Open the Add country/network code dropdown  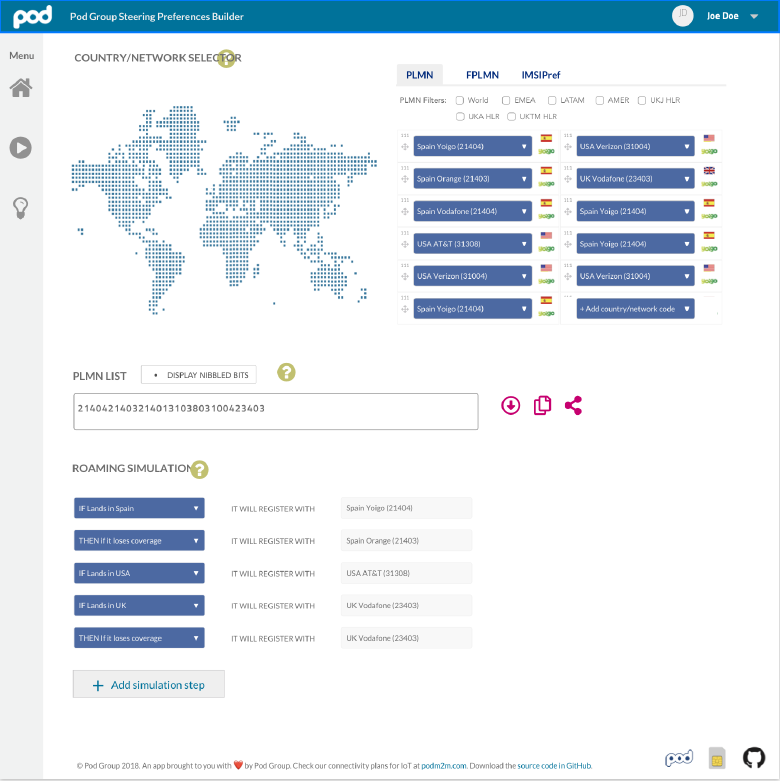(635, 309)
